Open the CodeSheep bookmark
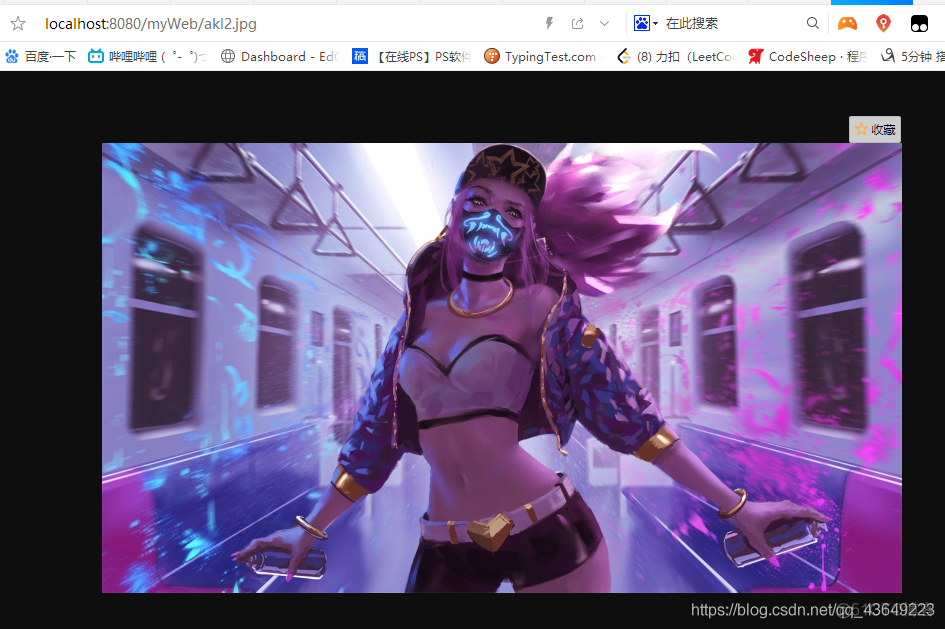945x629 pixels. point(808,57)
